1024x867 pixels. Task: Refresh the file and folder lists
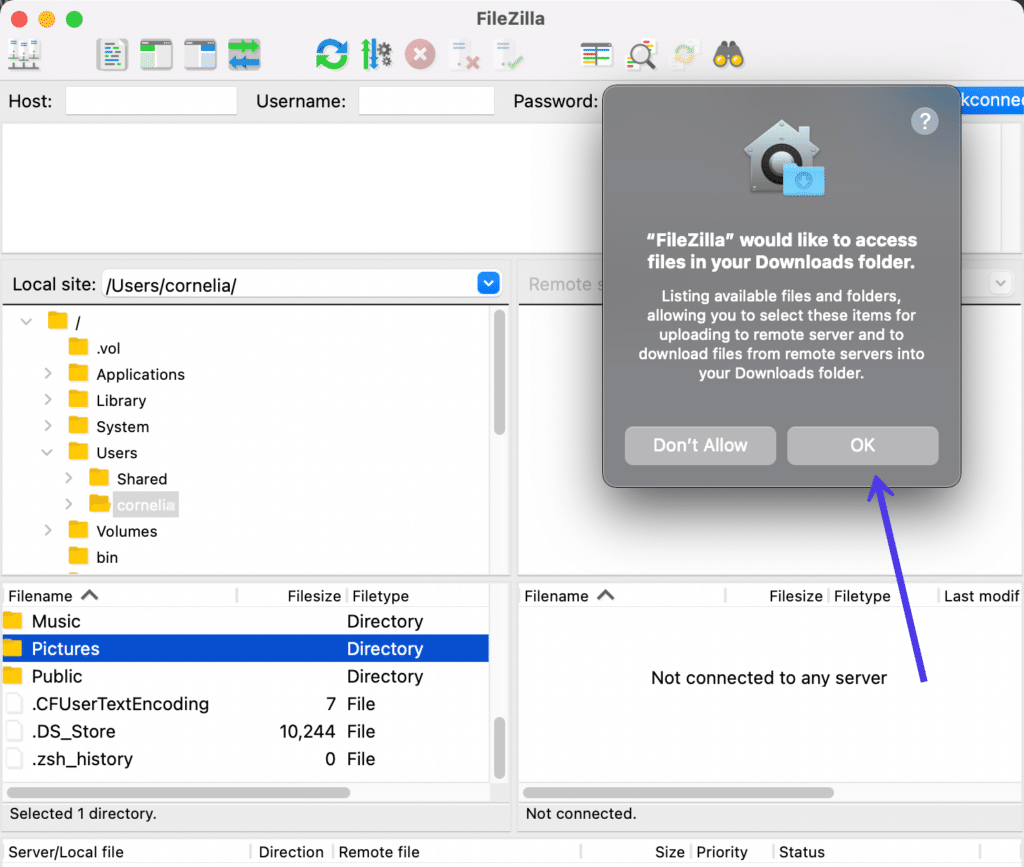[x=330, y=54]
